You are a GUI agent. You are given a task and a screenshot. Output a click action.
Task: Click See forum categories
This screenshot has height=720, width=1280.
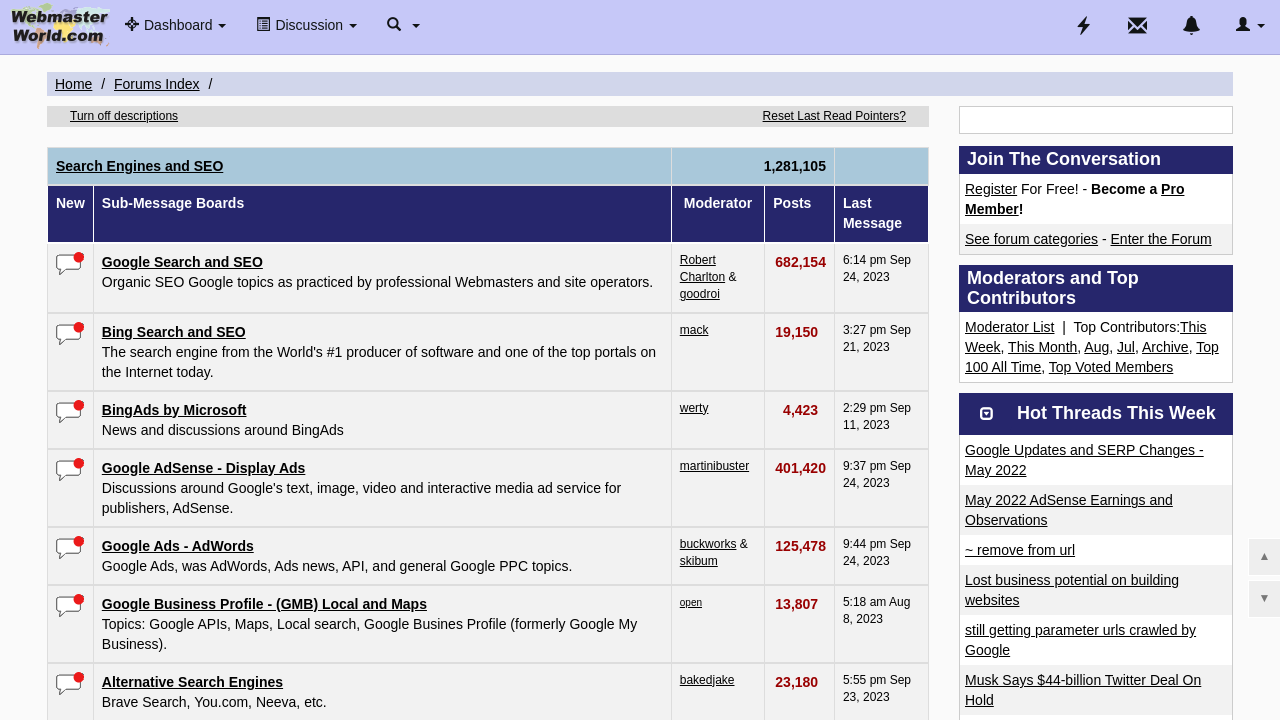[1031, 239]
